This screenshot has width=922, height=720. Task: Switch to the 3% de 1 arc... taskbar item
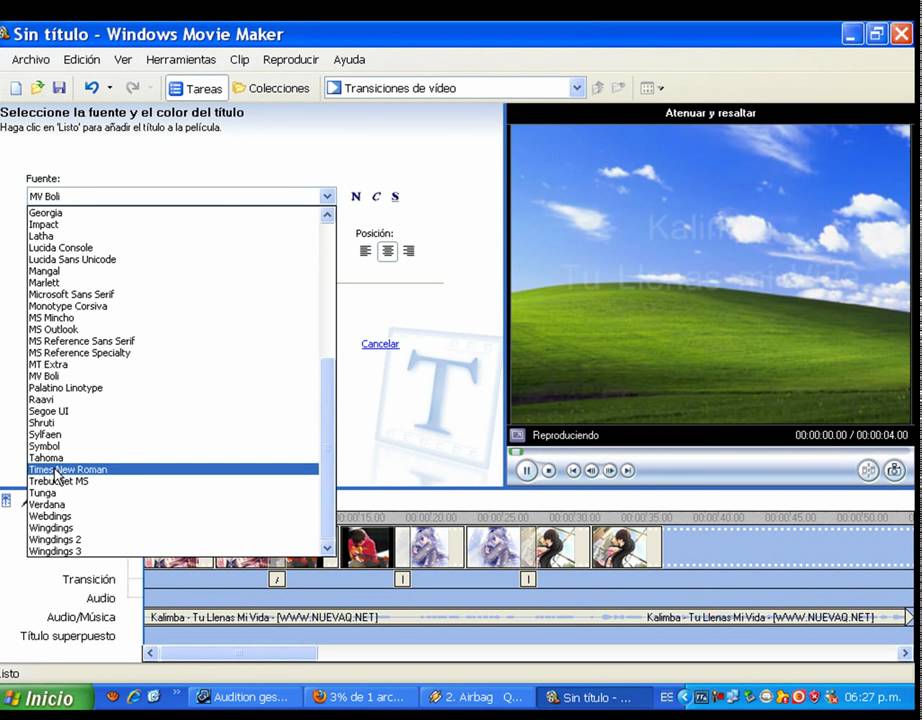coord(361,698)
